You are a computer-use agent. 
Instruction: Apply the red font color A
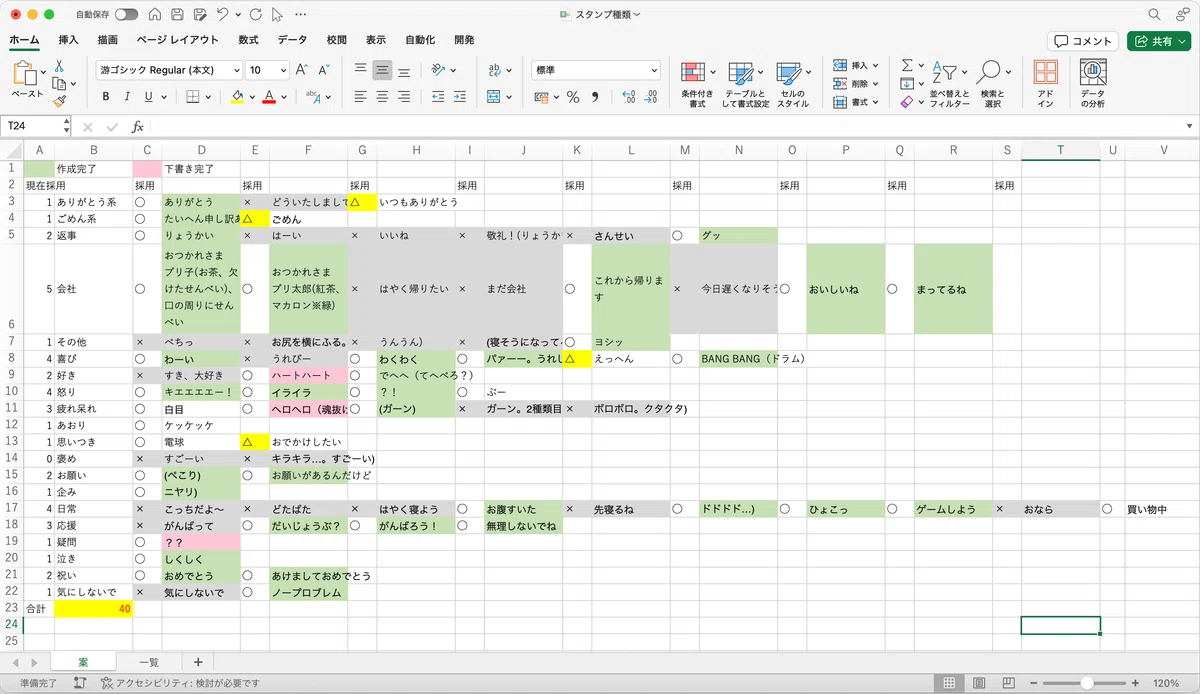268,97
